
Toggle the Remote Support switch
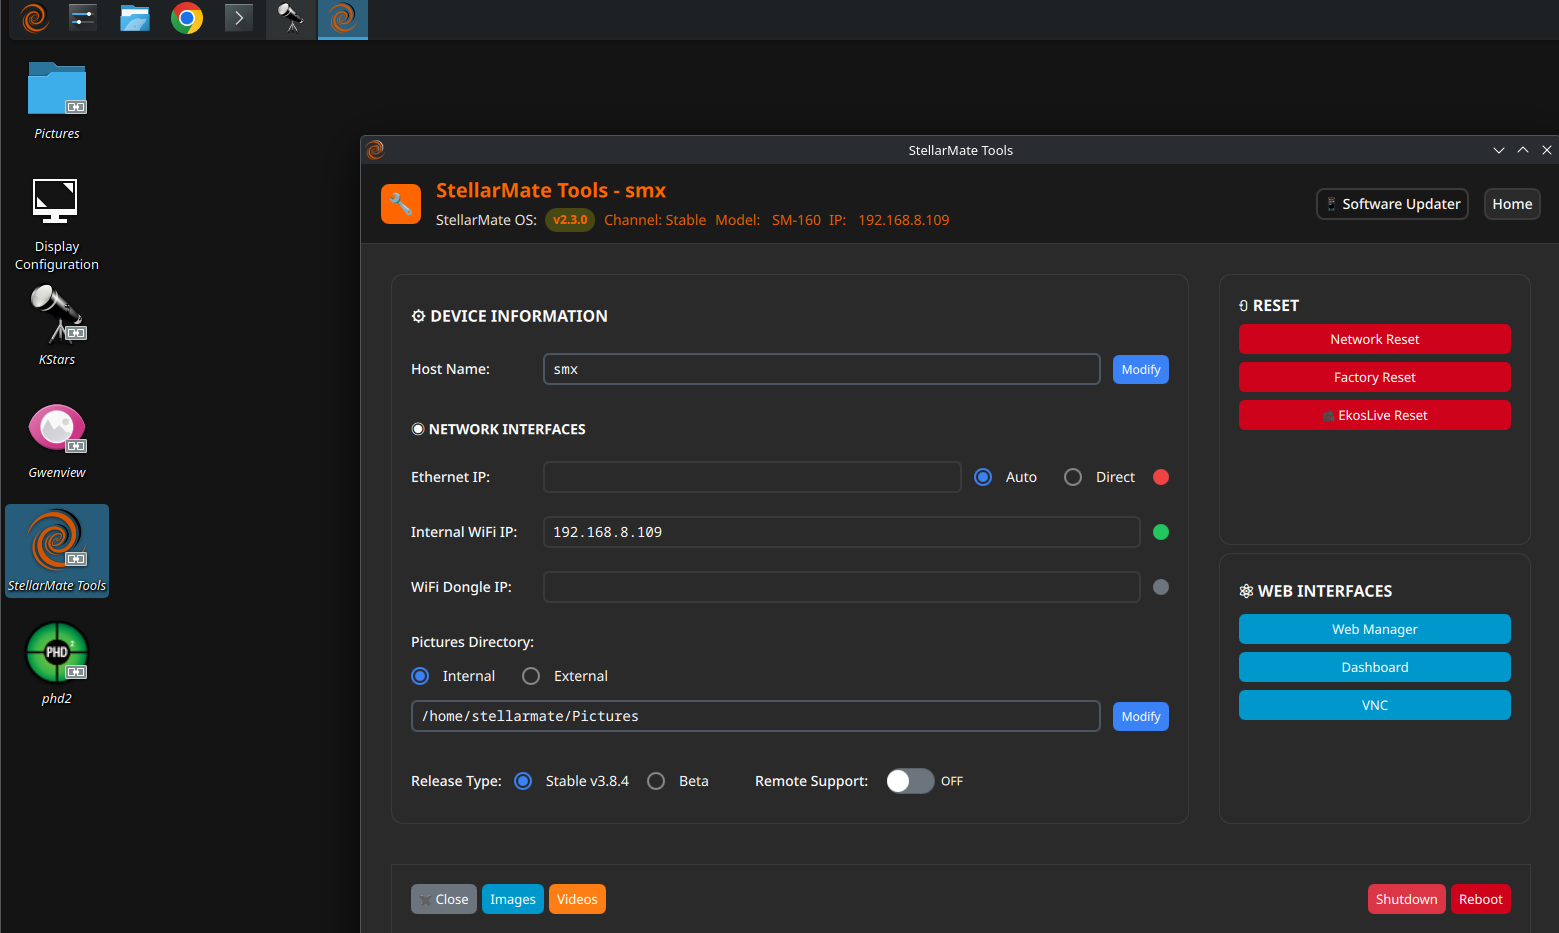tap(910, 781)
